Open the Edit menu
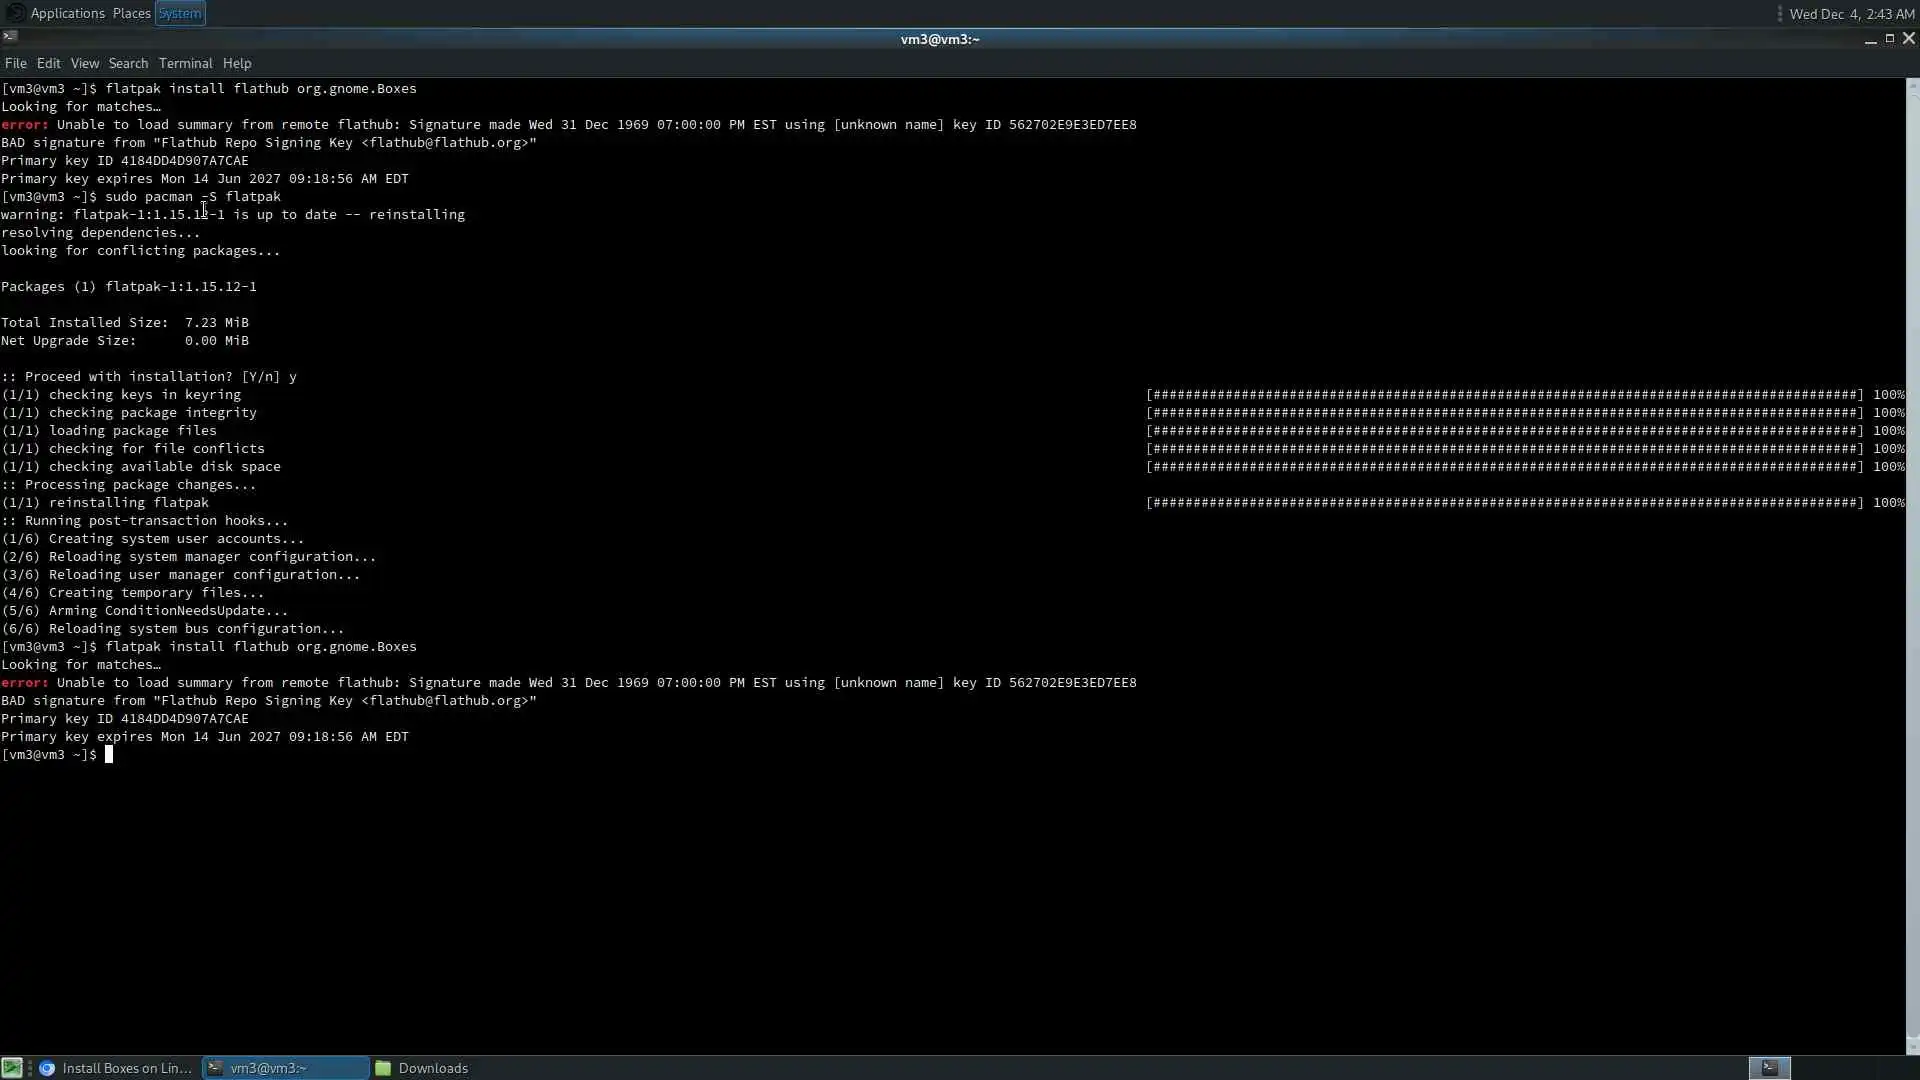 pyautogui.click(x=48, y=63)
